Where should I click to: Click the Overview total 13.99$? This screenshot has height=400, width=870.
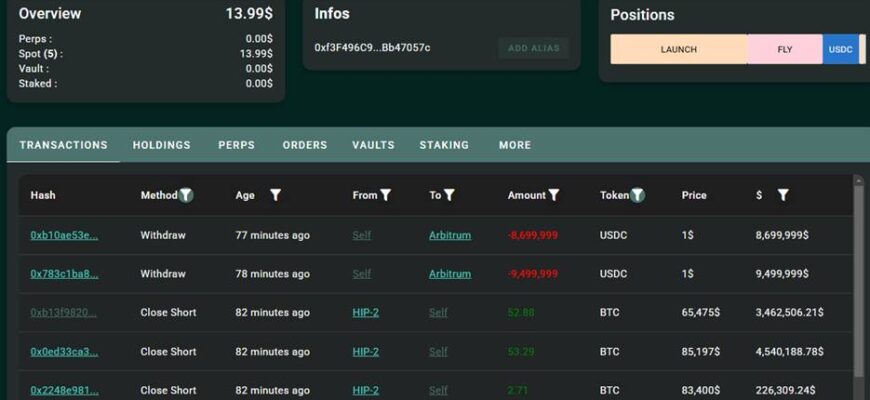tap(249, 14)
